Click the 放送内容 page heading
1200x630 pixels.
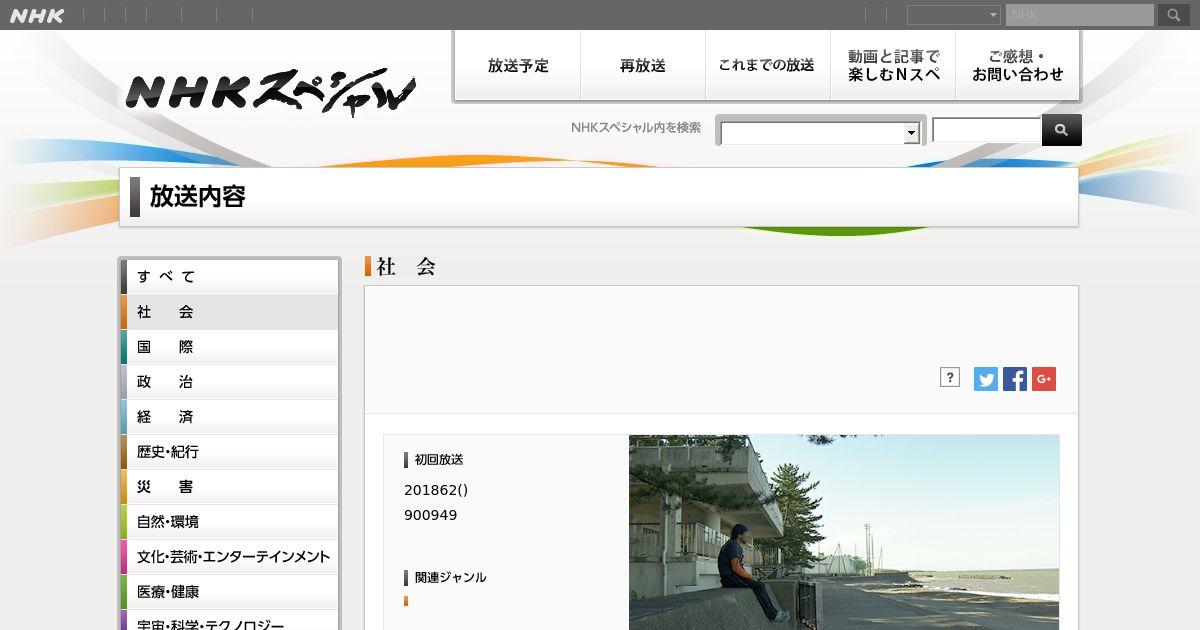click(198, 197)
